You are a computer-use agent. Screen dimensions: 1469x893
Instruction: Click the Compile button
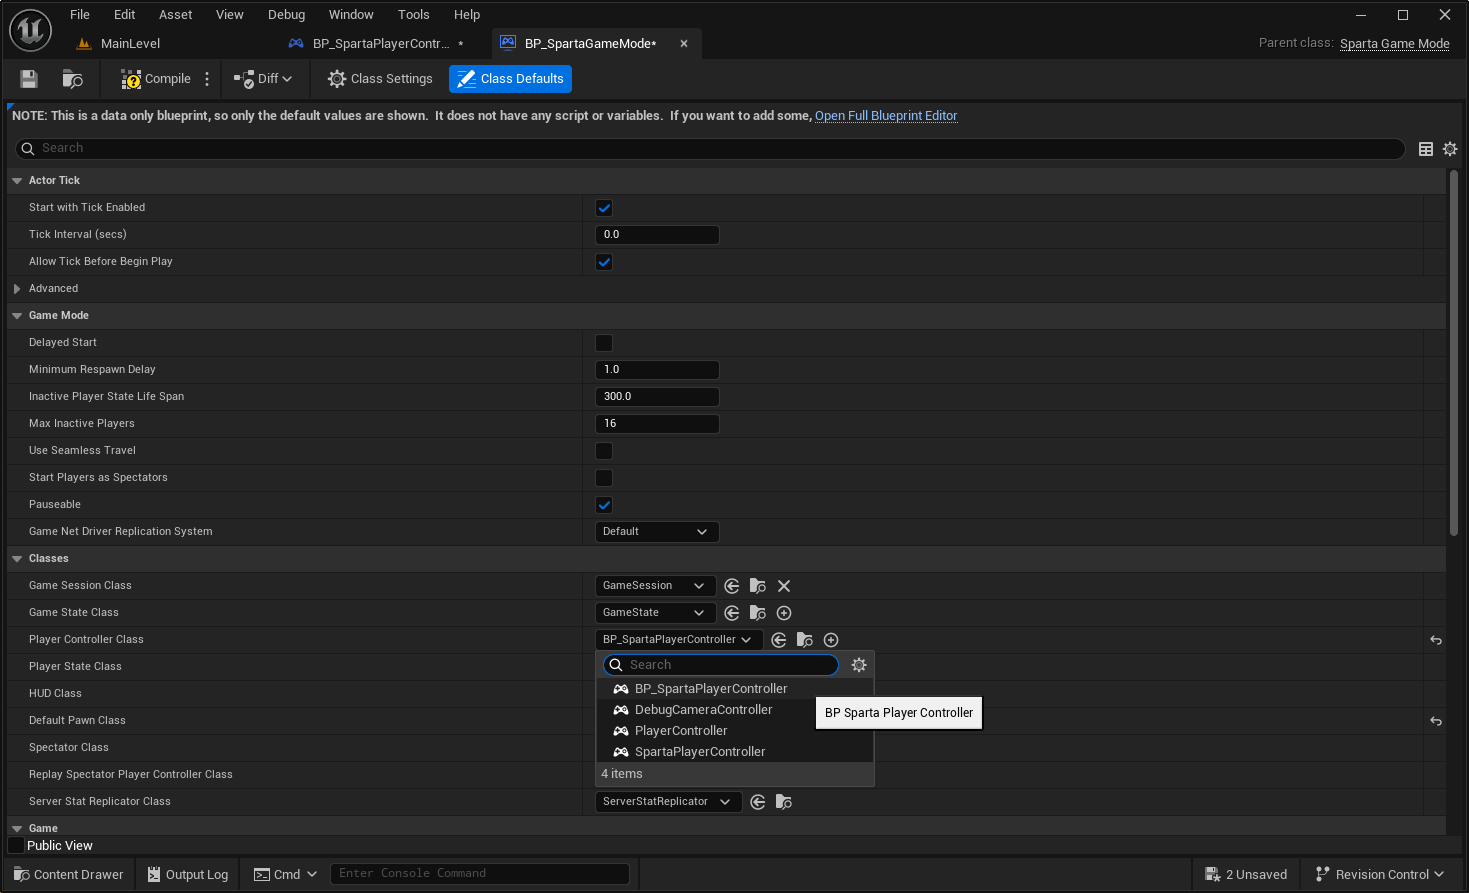click(156, 79)
